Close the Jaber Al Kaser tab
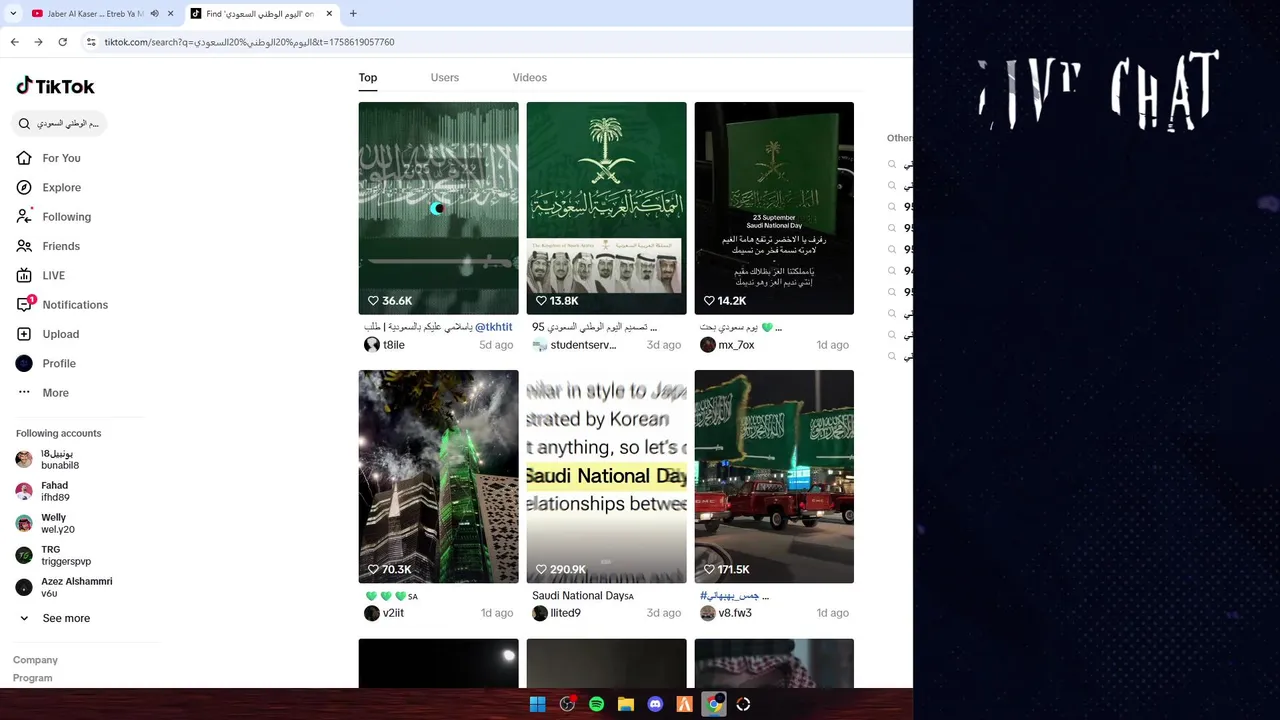Screen dimensions: 1280x720 tap(170, 14)
